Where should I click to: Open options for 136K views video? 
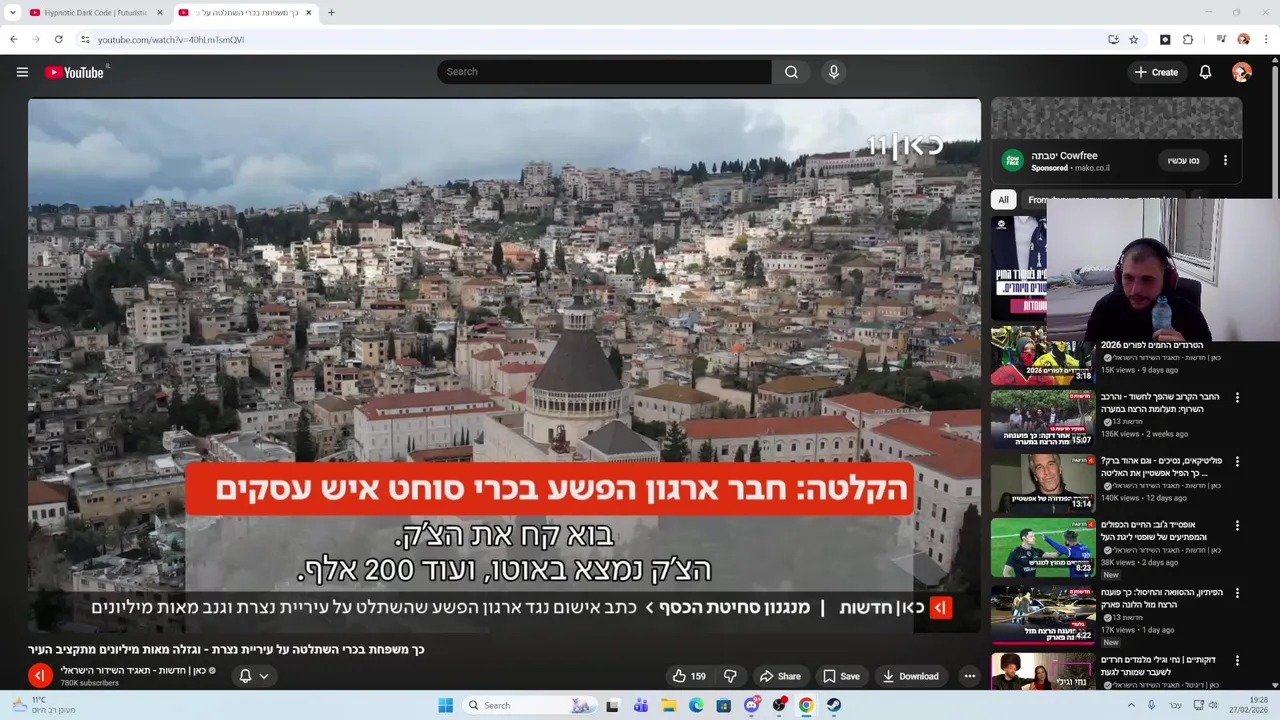(x=1237, y=398)
